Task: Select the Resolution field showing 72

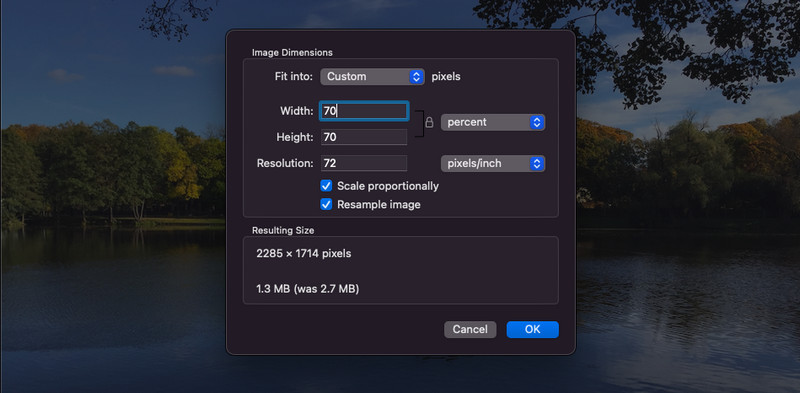Action: (364, 163)
